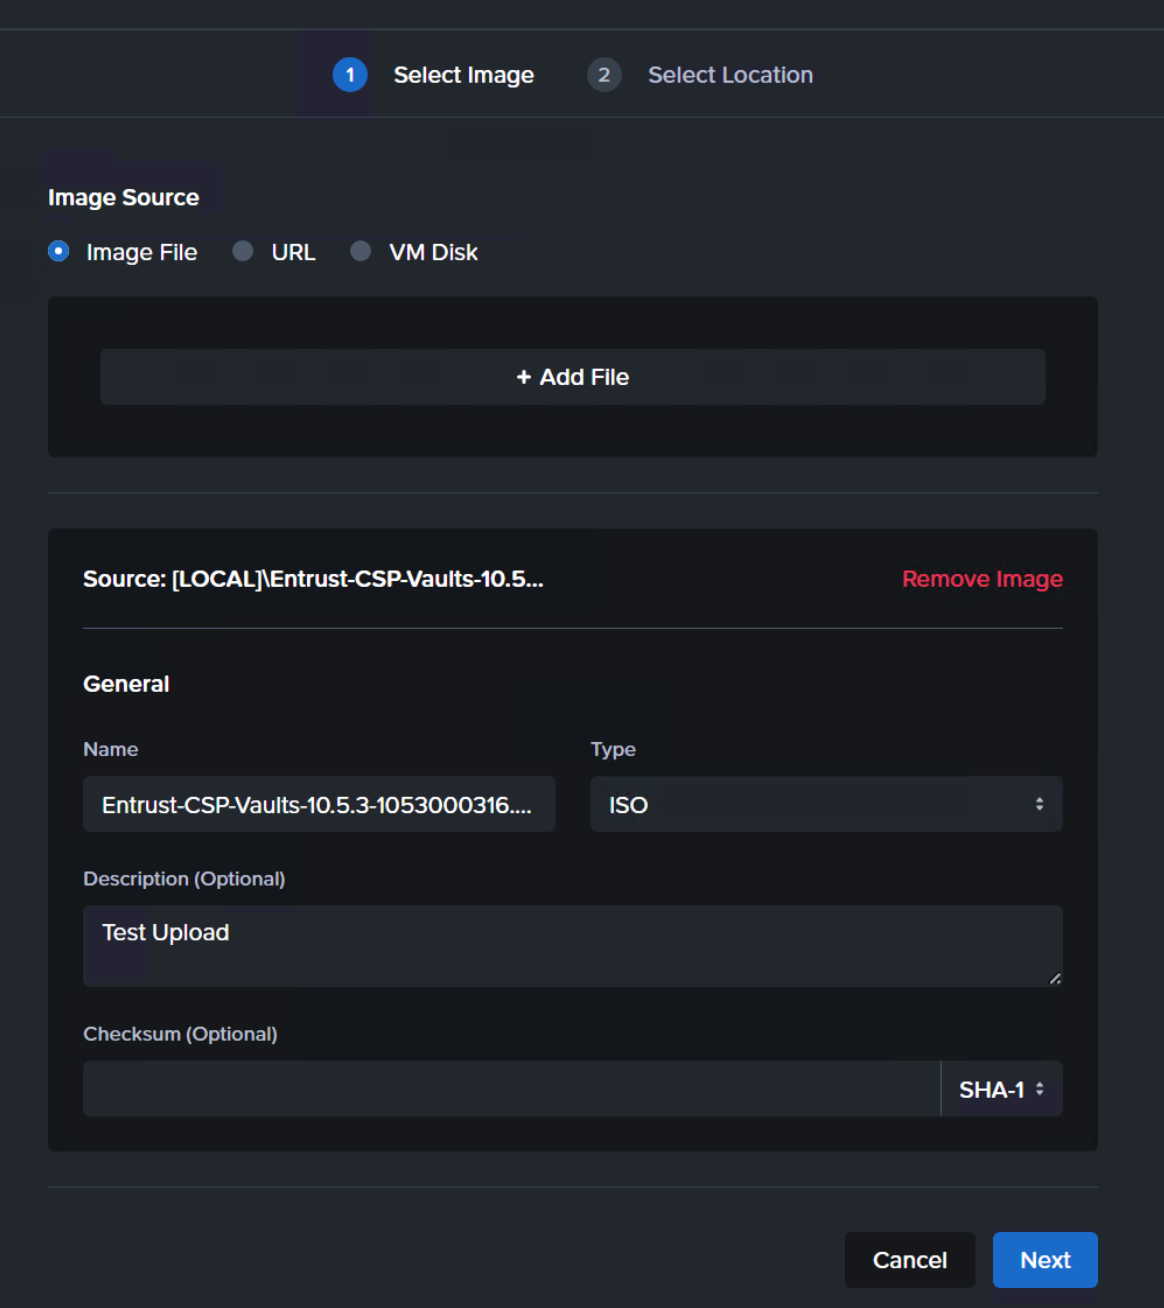This screenshot has width=1164, height=1308.
Task: Click the General section heading
Action: [x=126, y=684]
